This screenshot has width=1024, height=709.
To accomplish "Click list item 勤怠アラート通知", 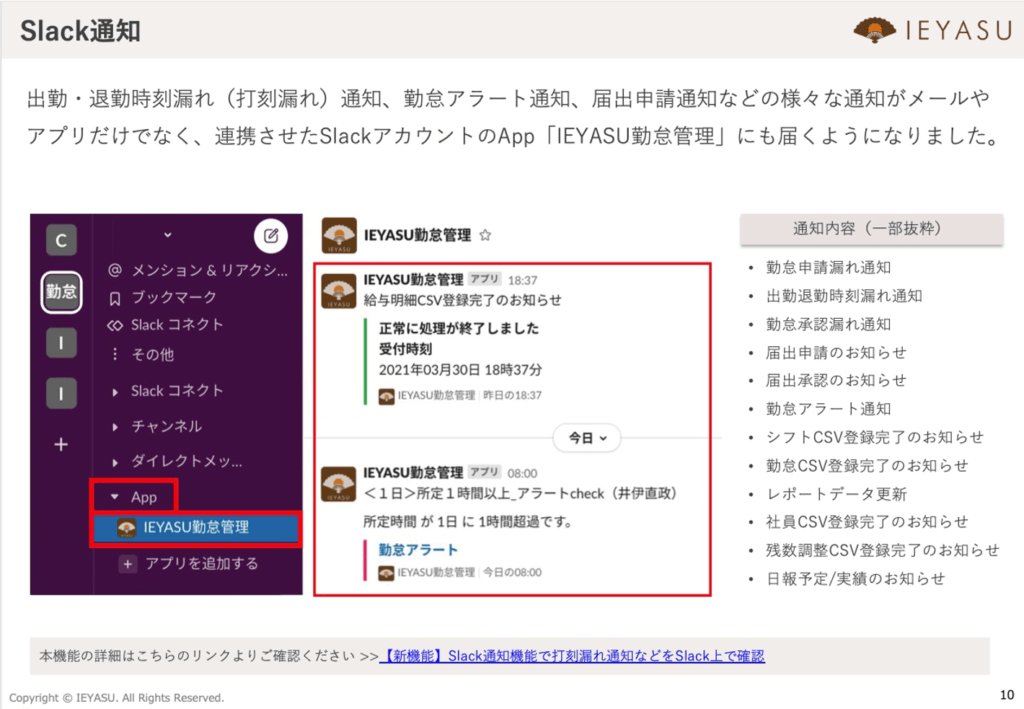I will point(828,409).
